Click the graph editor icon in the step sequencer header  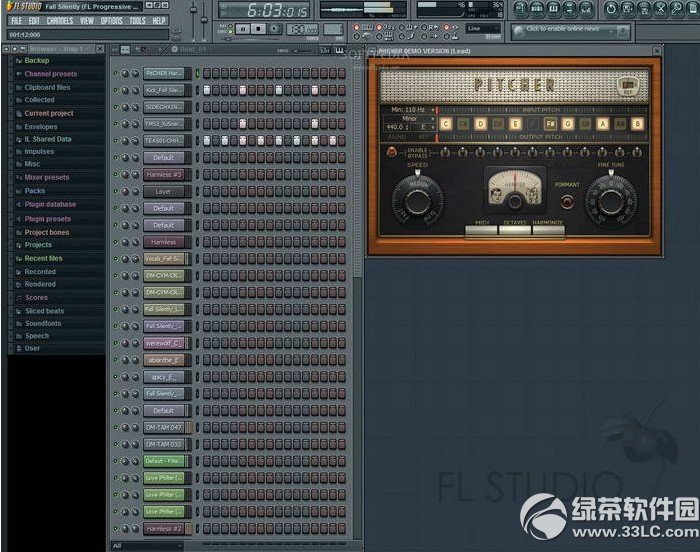(325, 50)
